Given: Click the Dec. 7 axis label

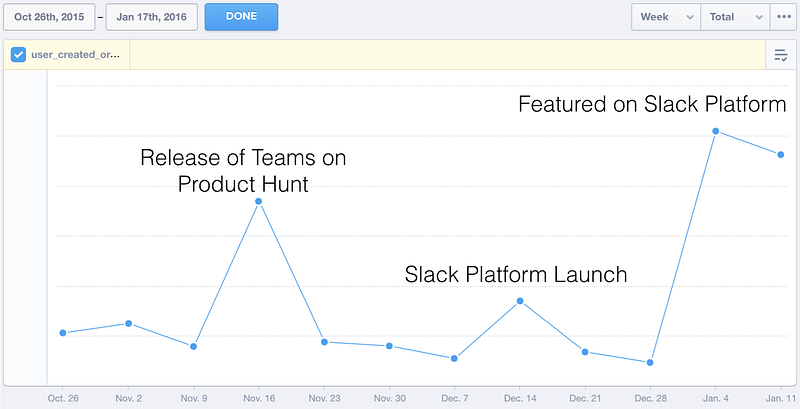Looking at the screenshot, I should (455, 398).
